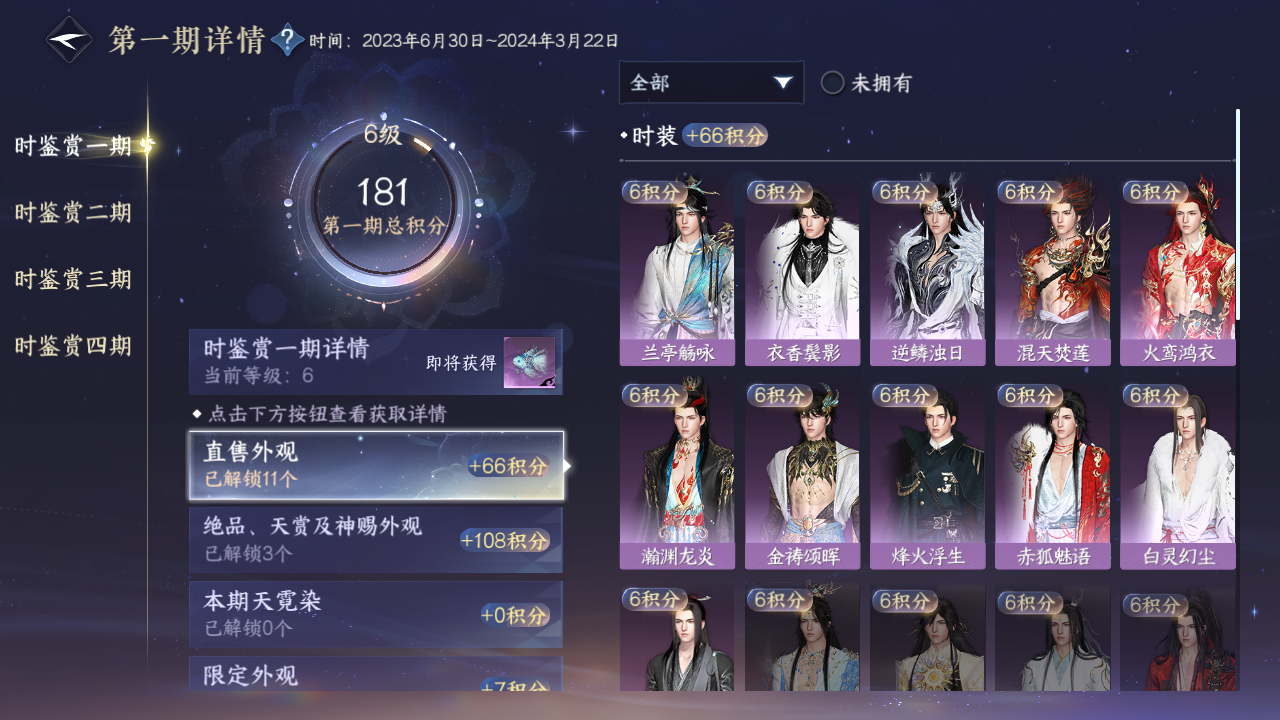The image size is (1280, 720).
Task: Select the 兰亭觞咏 outfit card
Action: pos(677,272)
